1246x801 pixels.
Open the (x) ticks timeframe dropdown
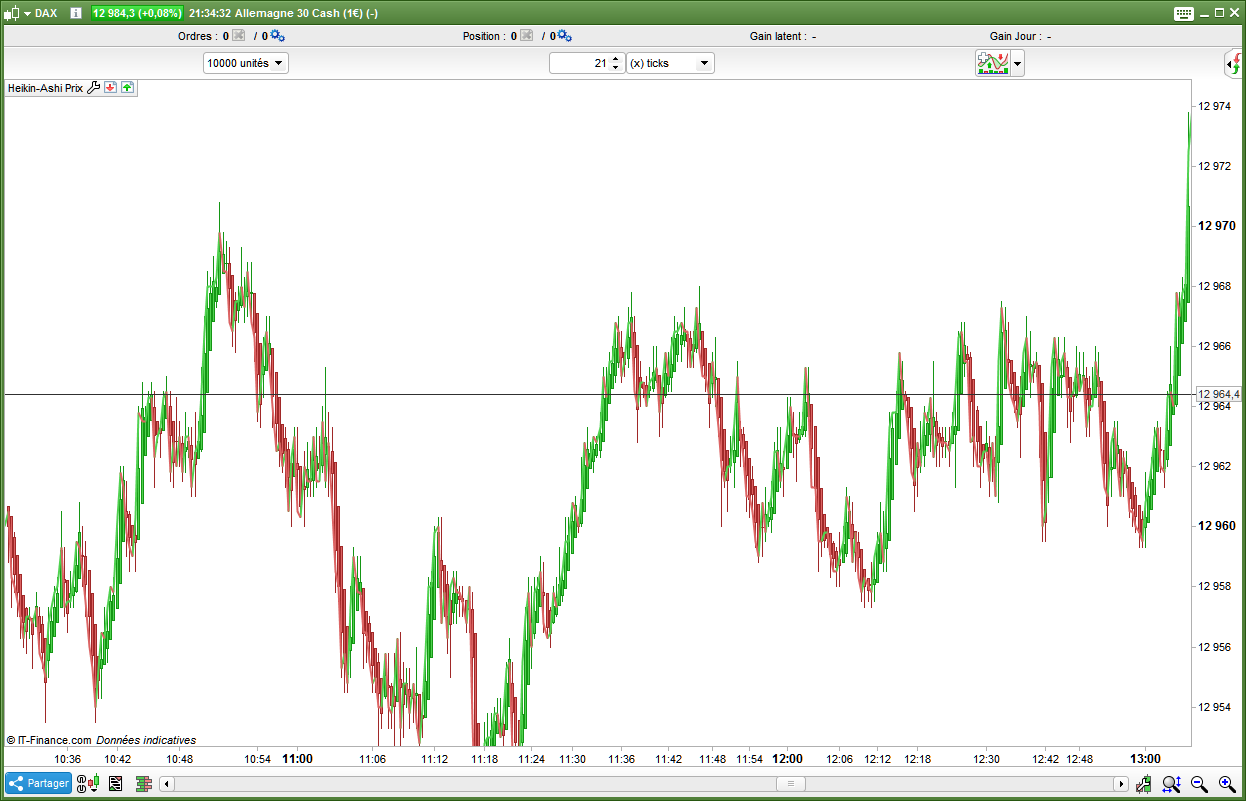click(670, 63)
